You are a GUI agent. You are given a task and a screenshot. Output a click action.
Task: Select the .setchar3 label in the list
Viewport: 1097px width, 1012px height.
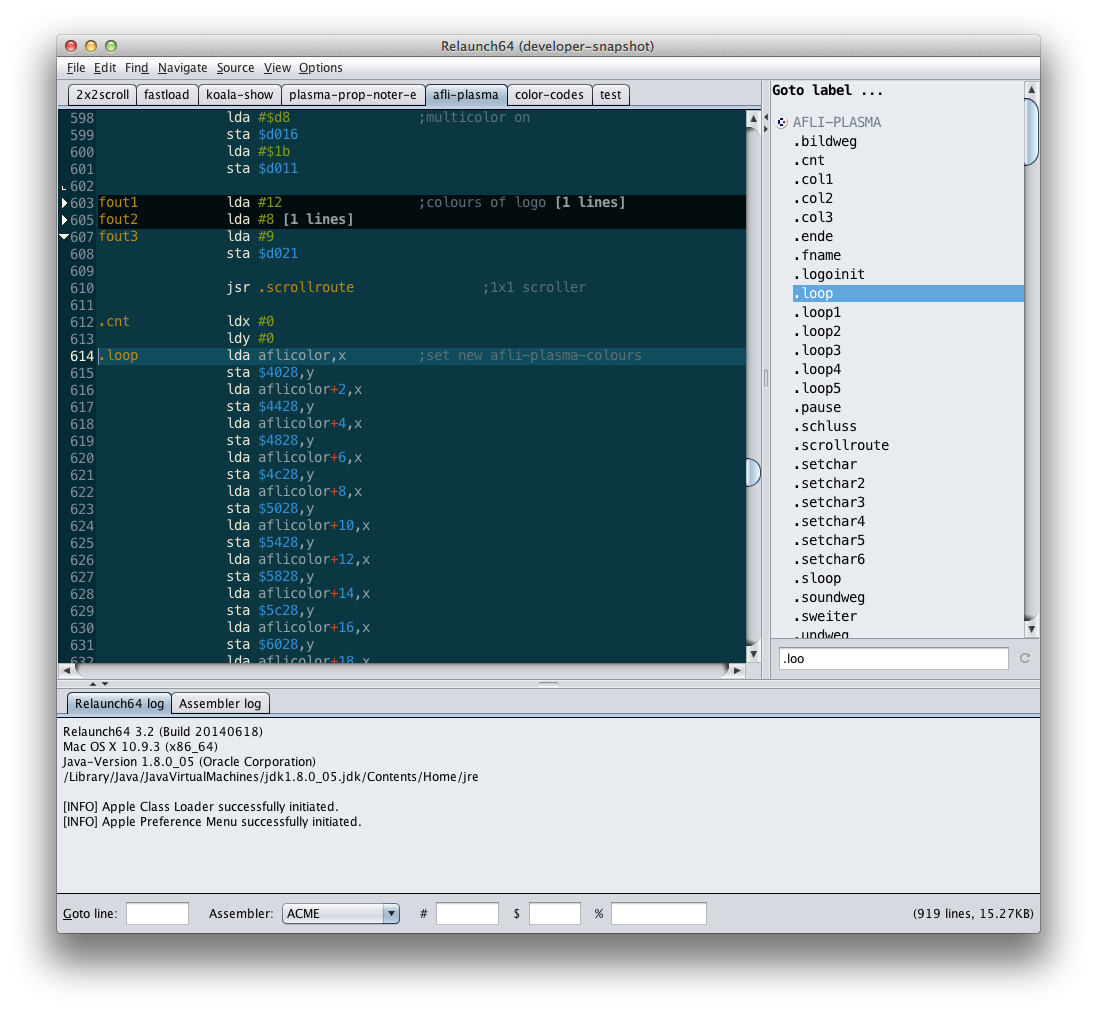[832, 502]
